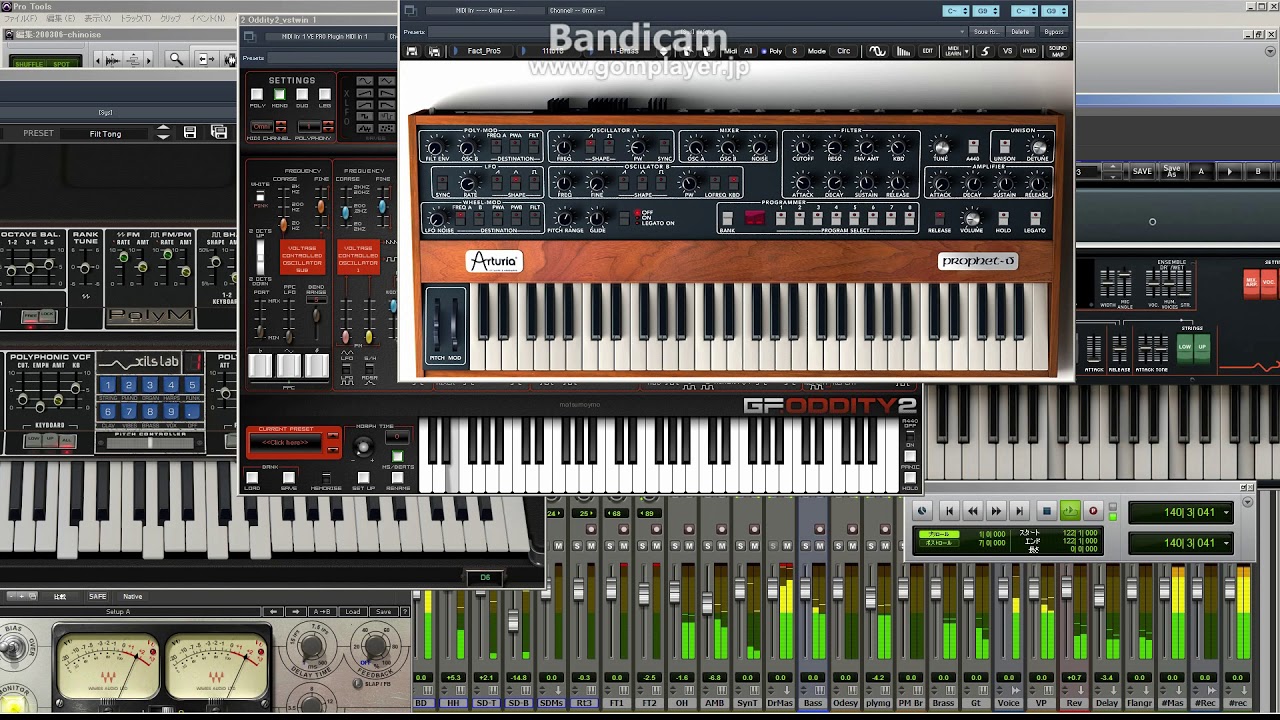Click the Oddity2 current preset display
Viewport: 1280px width, 720px height.
coord(287,442)
